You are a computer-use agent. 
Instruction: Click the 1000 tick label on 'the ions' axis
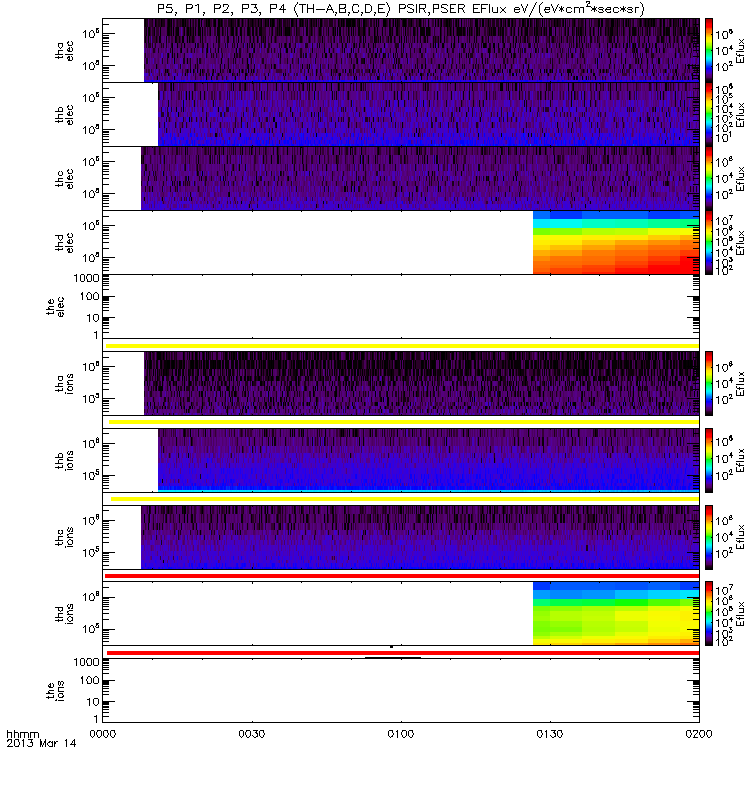click(87, 662)
